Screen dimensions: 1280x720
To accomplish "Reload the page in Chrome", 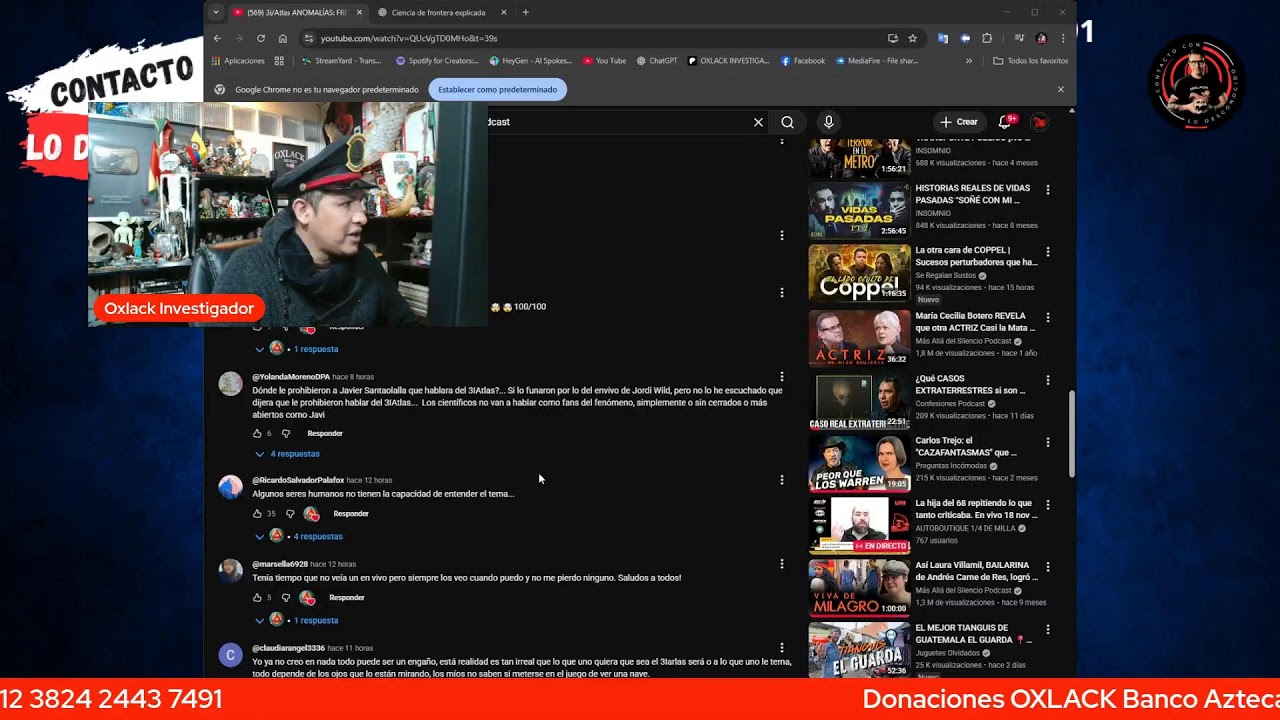I will [261, 38].
